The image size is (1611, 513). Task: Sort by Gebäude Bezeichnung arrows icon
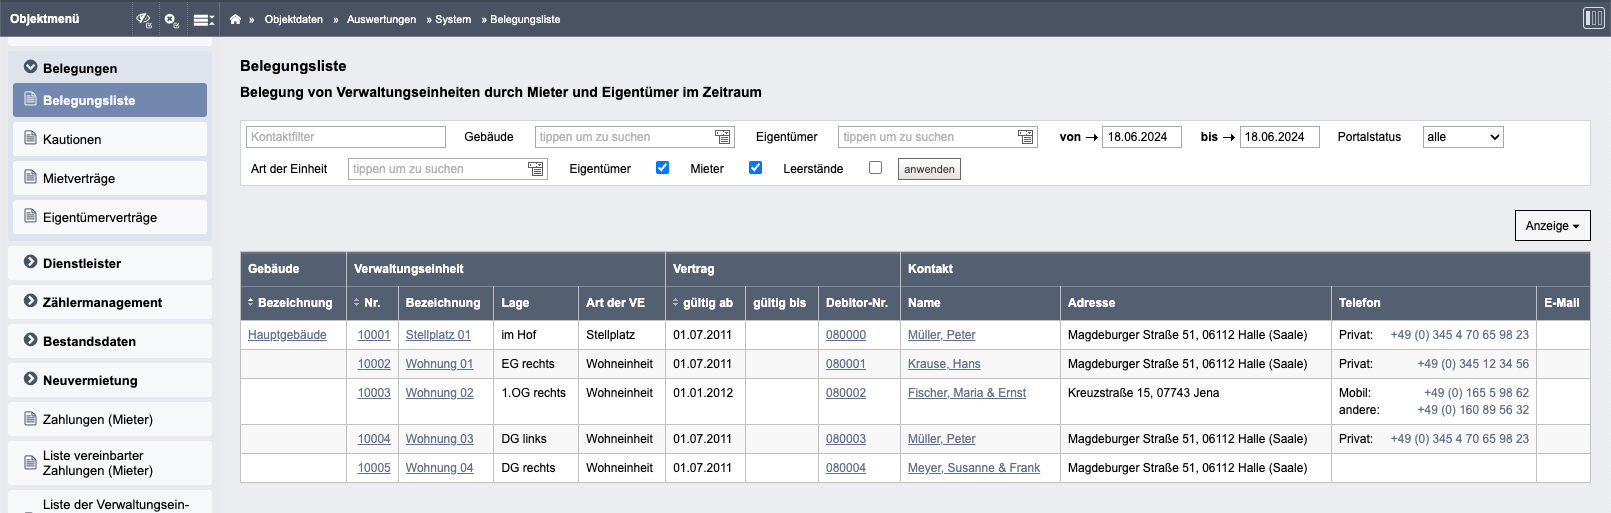251,302
